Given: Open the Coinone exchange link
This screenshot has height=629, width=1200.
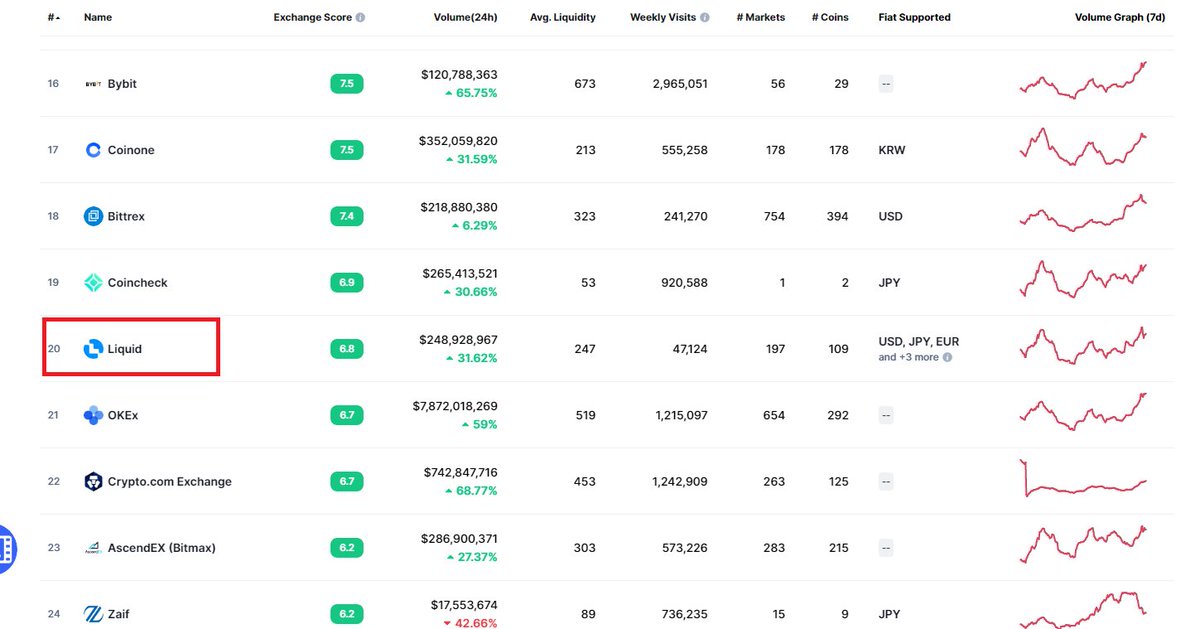Looking at the screenshot, I should point(131,150).
